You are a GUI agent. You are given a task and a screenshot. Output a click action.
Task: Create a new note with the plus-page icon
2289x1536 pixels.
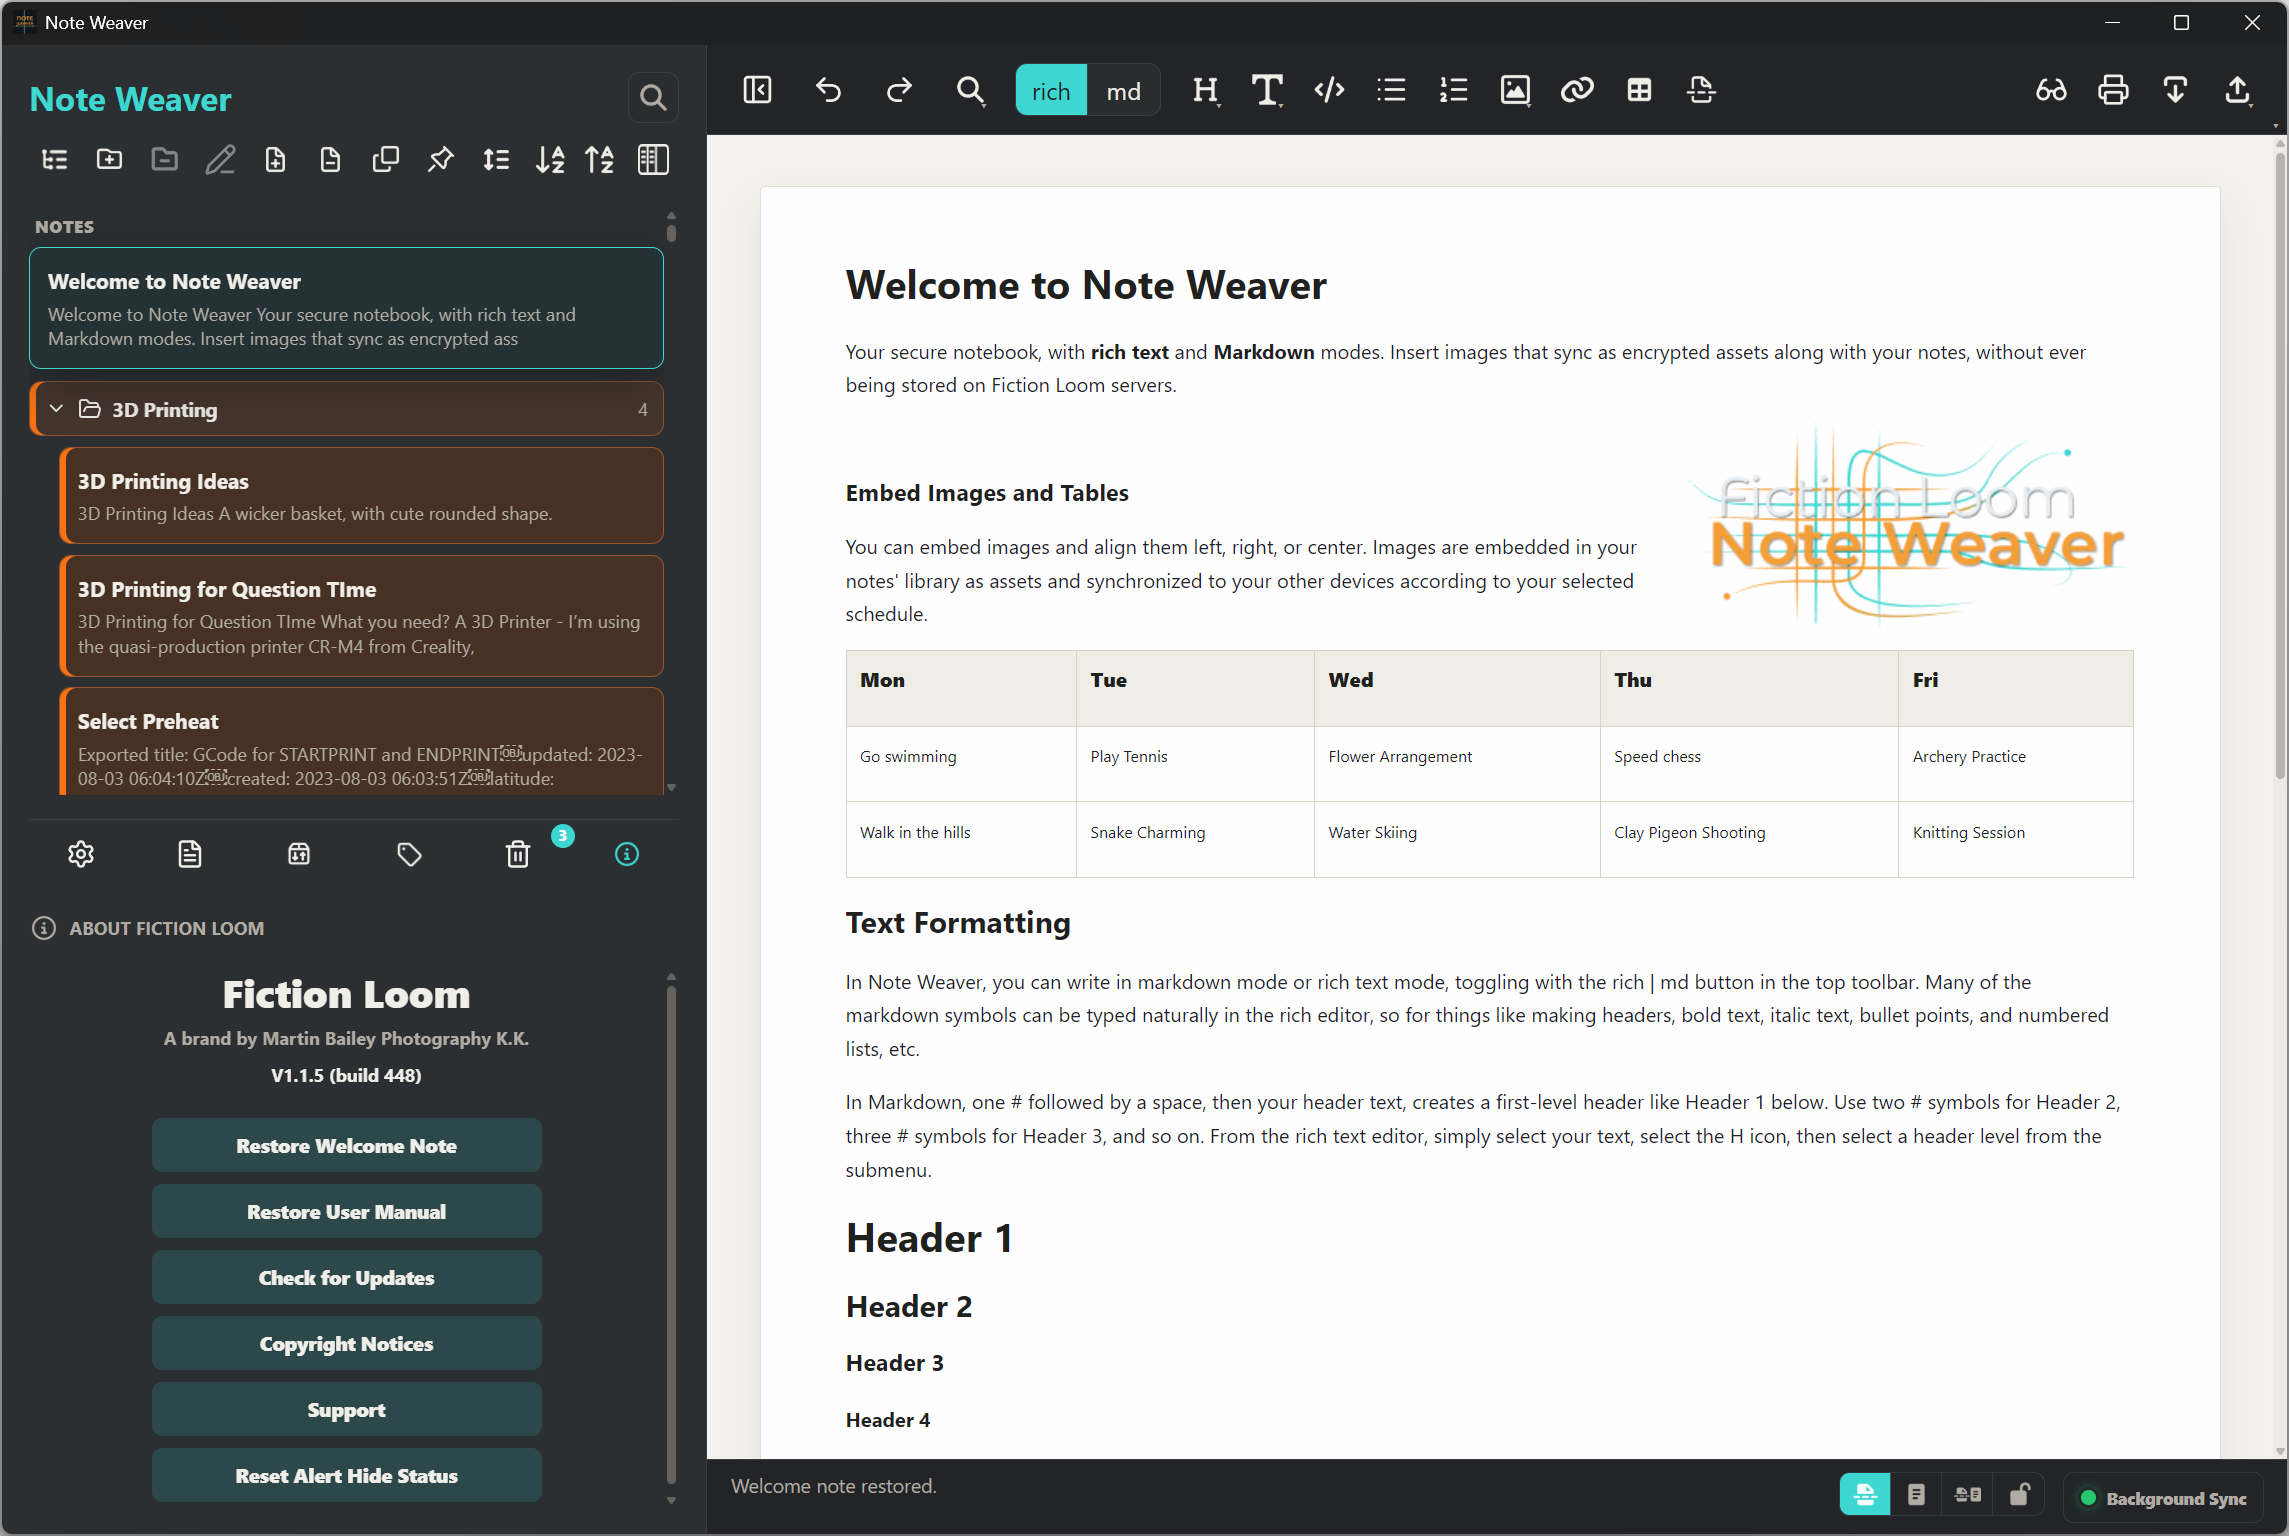pyautogui.click(x=275, y=159)
